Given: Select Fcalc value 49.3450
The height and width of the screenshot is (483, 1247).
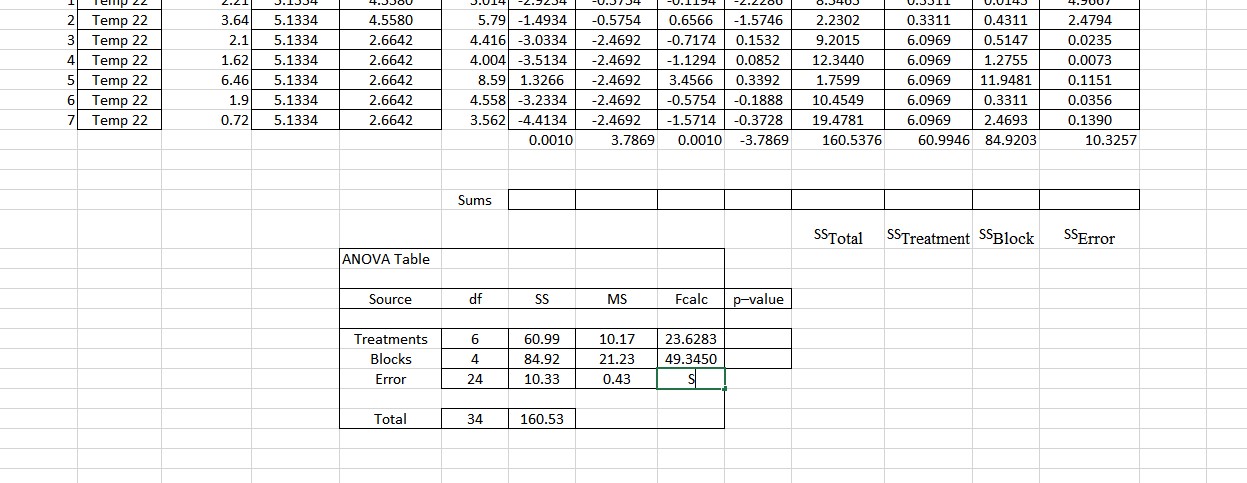Looking at the screenshot, I should tap(690, 359).
